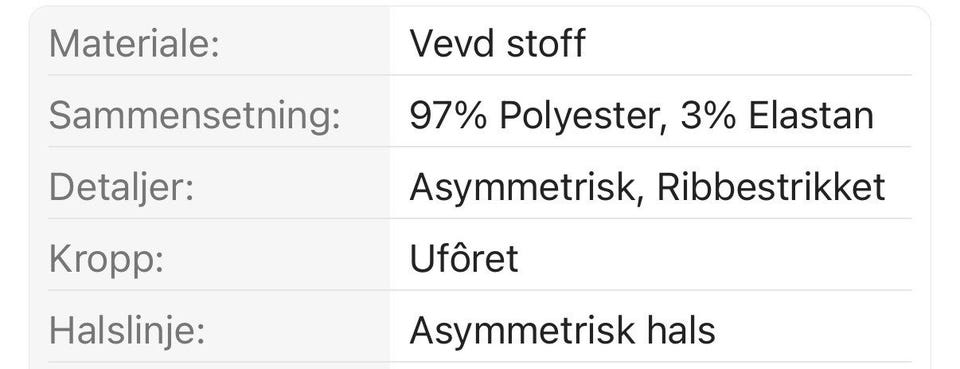Image resolution: width=960 pixels, height=369 pixels.
Task: Select the Detaljer label
Action: click(x=121, y=187)
